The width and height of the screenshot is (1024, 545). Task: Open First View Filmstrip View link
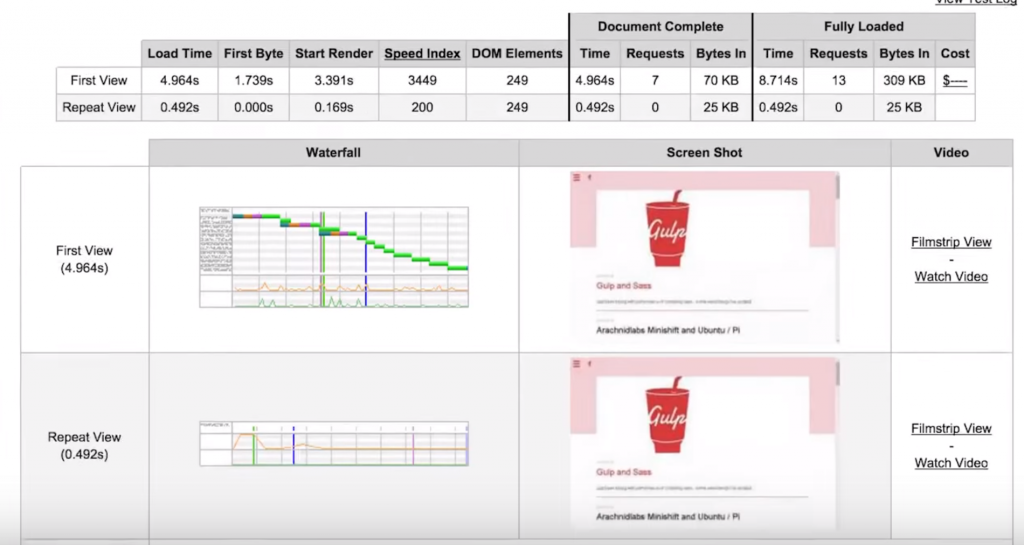point(951,242)
